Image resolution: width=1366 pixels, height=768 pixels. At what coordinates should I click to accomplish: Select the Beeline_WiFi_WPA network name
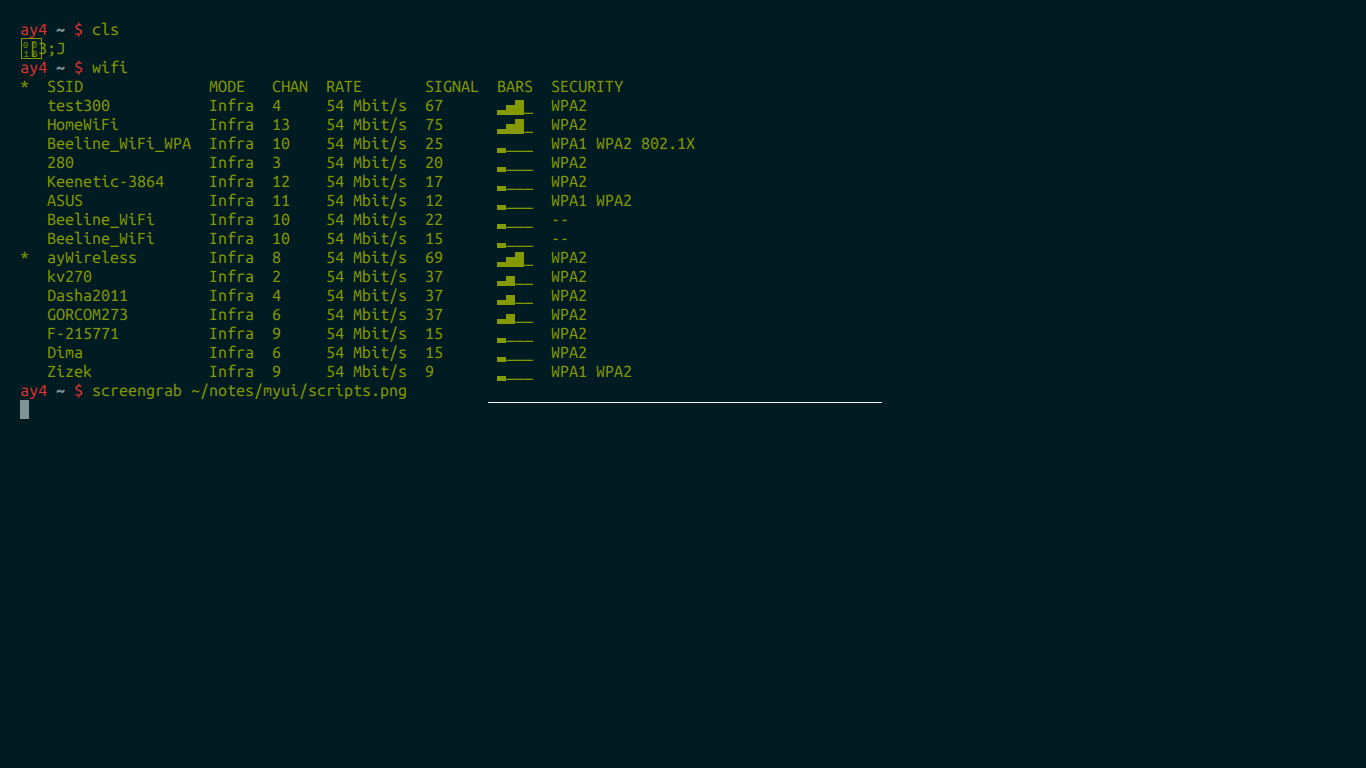coord(119,144)
